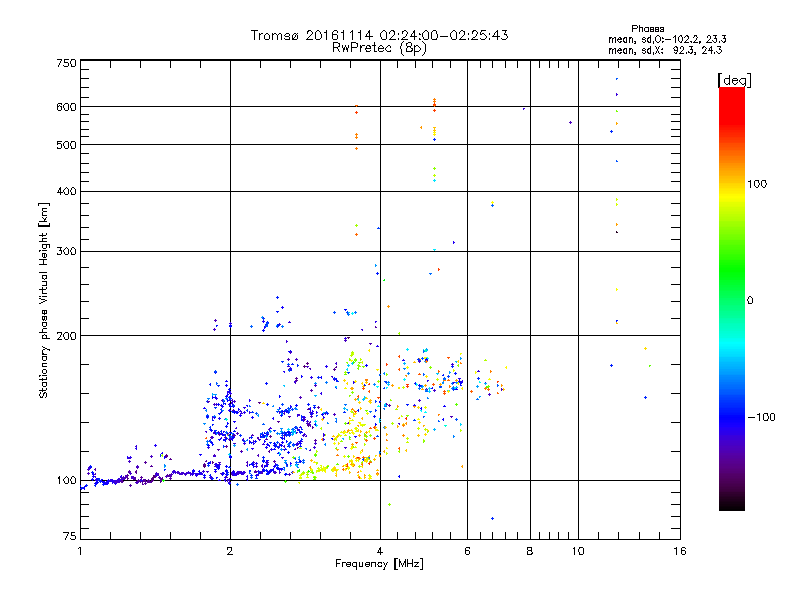Click the y-axis tick label '500'
Viewport: 800px width, 600px height.
click(x=66, y=145)
